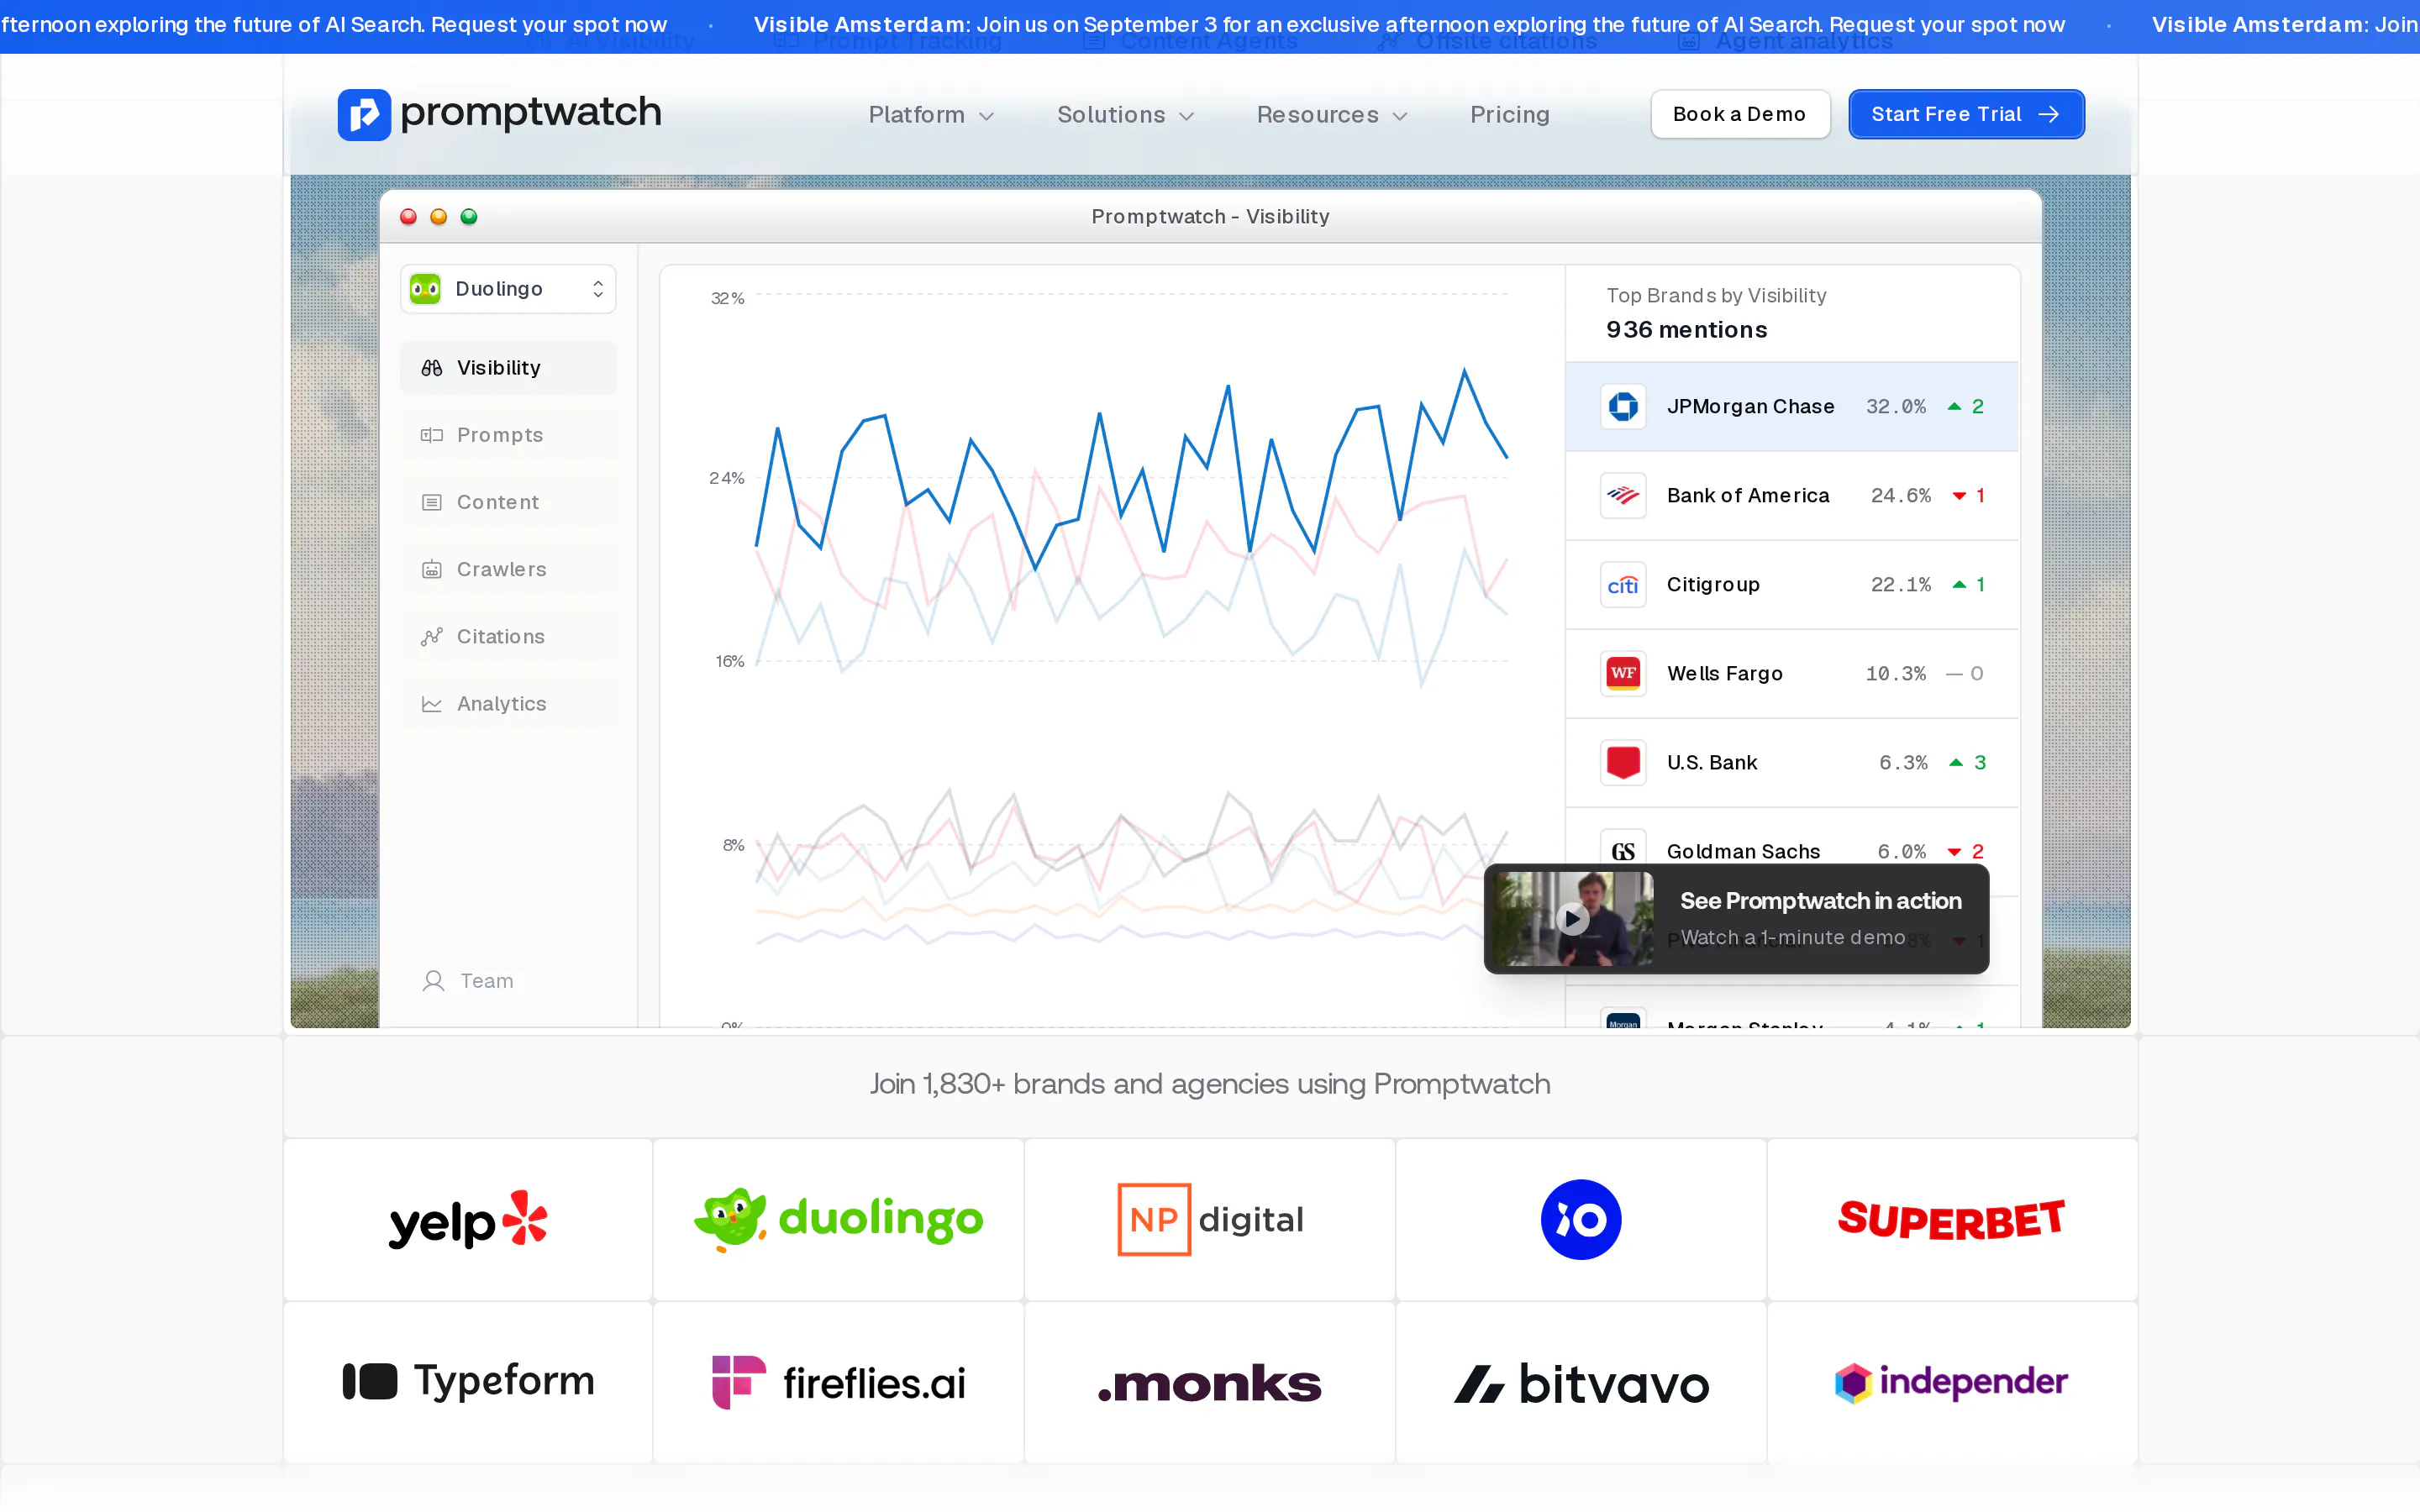
Task: Click the Prompts icon in sidebar
Action: 432,435
